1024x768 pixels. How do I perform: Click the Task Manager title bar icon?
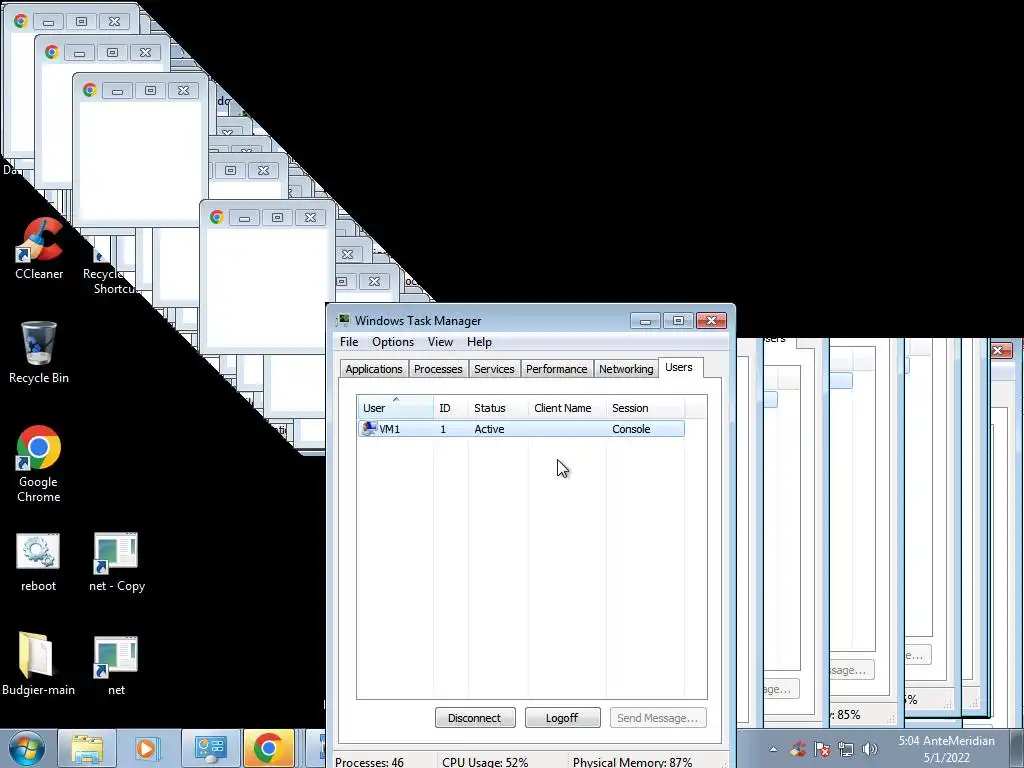[x=343, y=320]
